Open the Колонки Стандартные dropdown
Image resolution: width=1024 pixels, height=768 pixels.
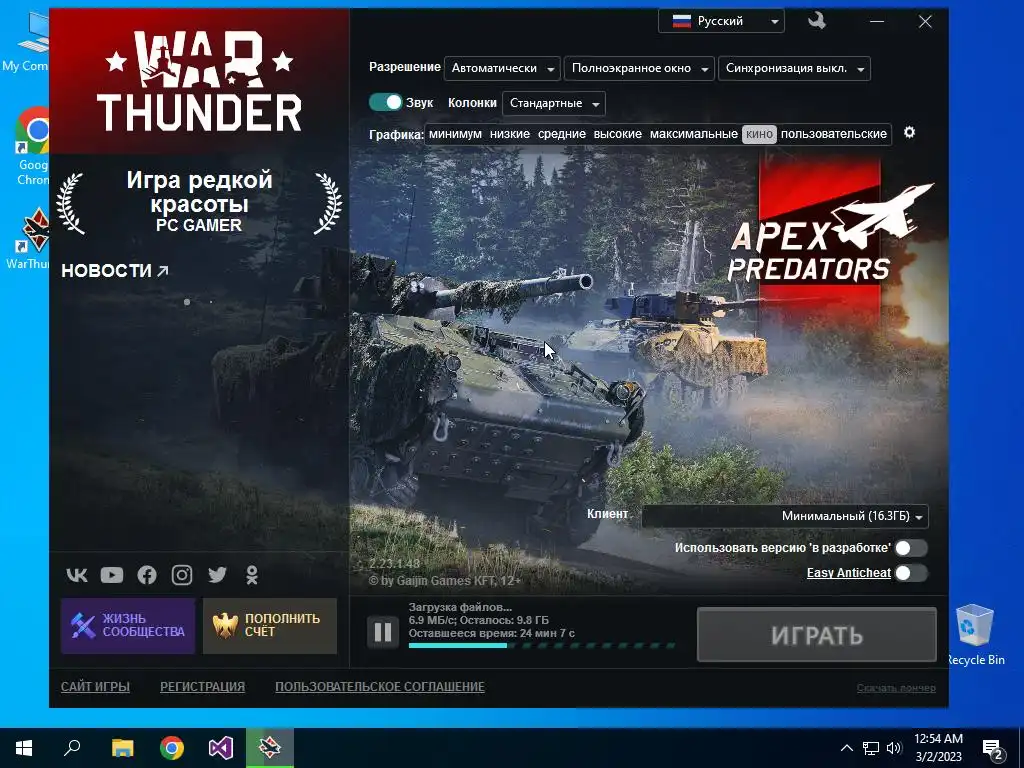click(x=554, y=103)
